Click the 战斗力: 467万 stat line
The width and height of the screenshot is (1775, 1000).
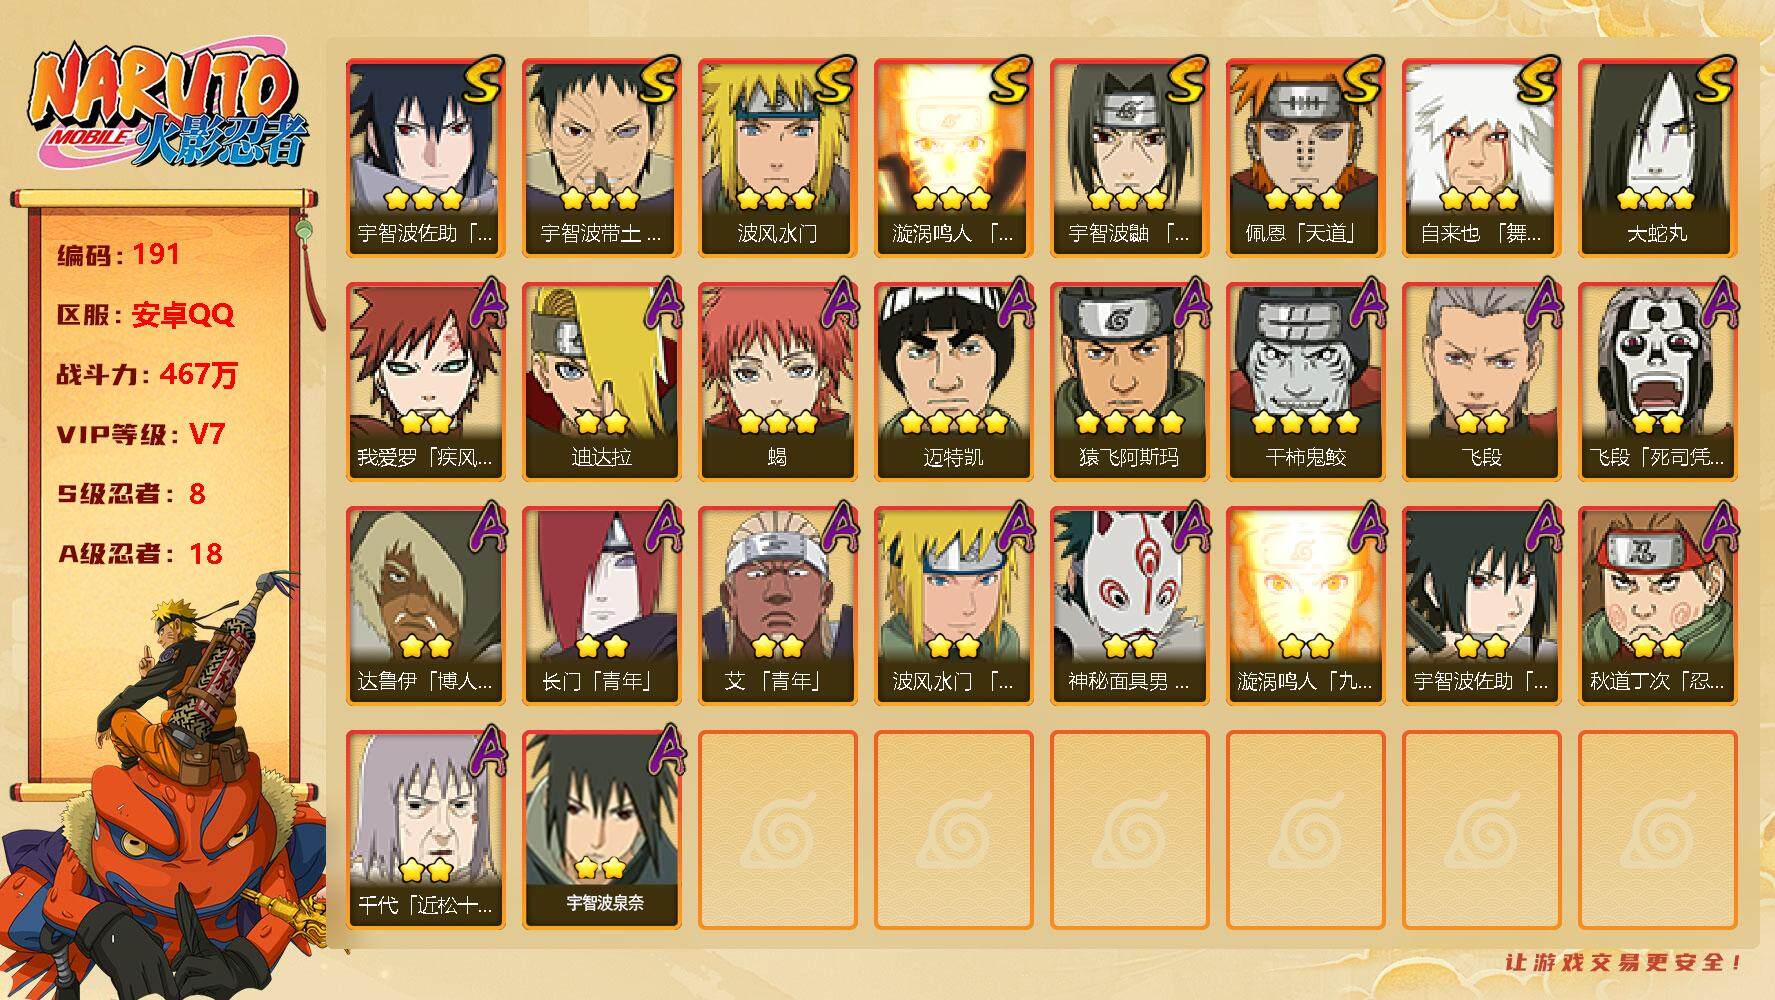[x=148, y=375]
